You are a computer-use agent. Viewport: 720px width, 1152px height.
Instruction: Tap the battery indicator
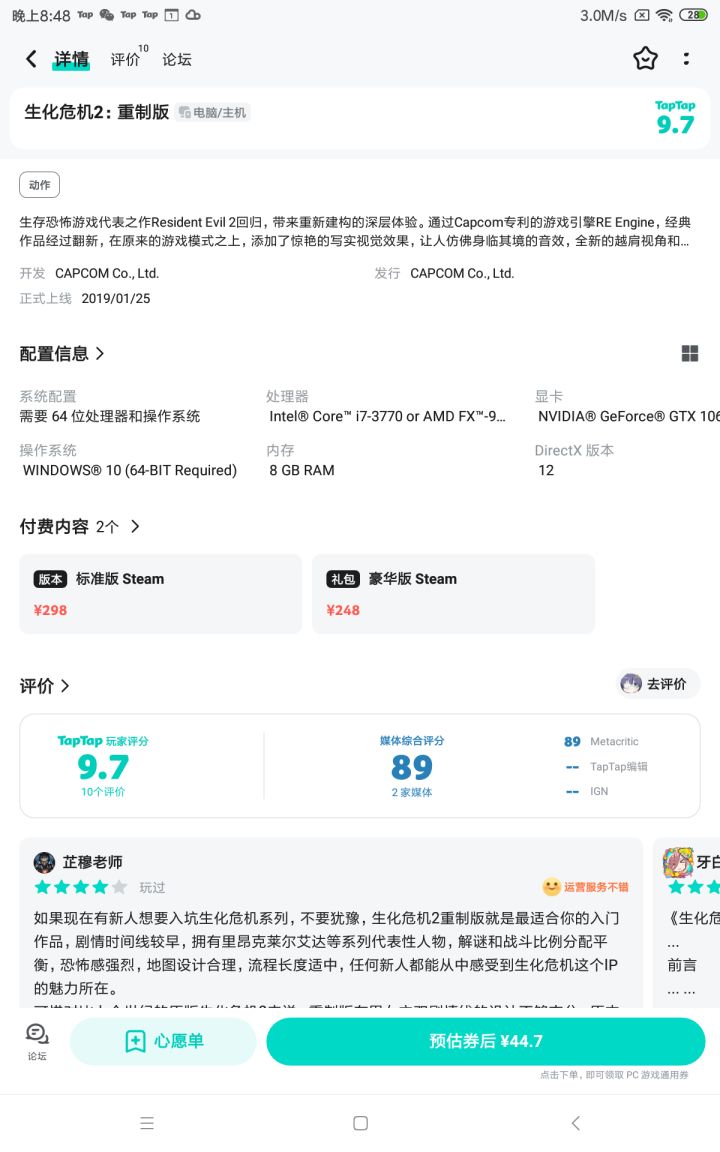click(x=693, y=15)
